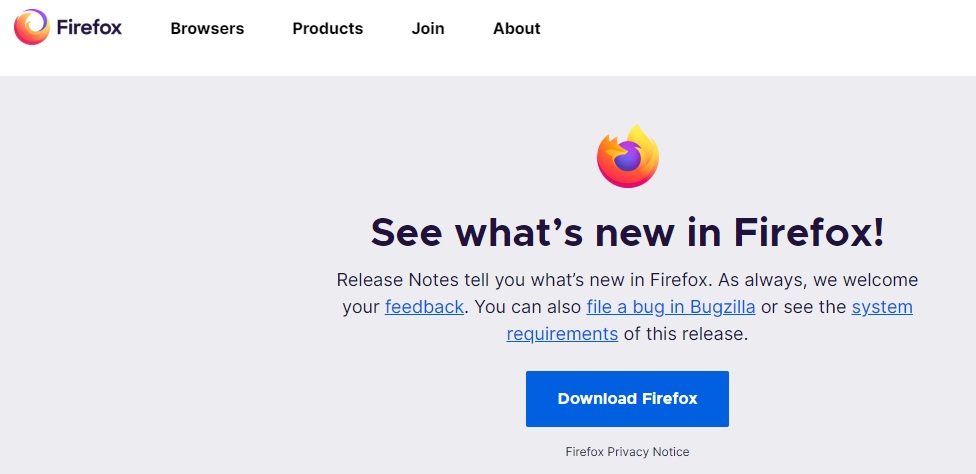Click the 'As always, we welcome' text
This screenshot has height=474, width=976.
coord(818,280)
